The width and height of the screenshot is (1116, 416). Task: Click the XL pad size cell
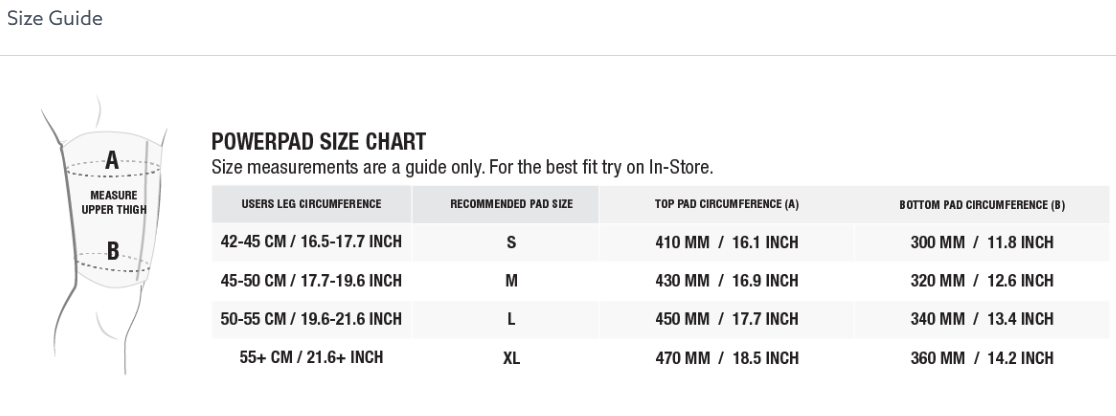(x=511, y=358)
